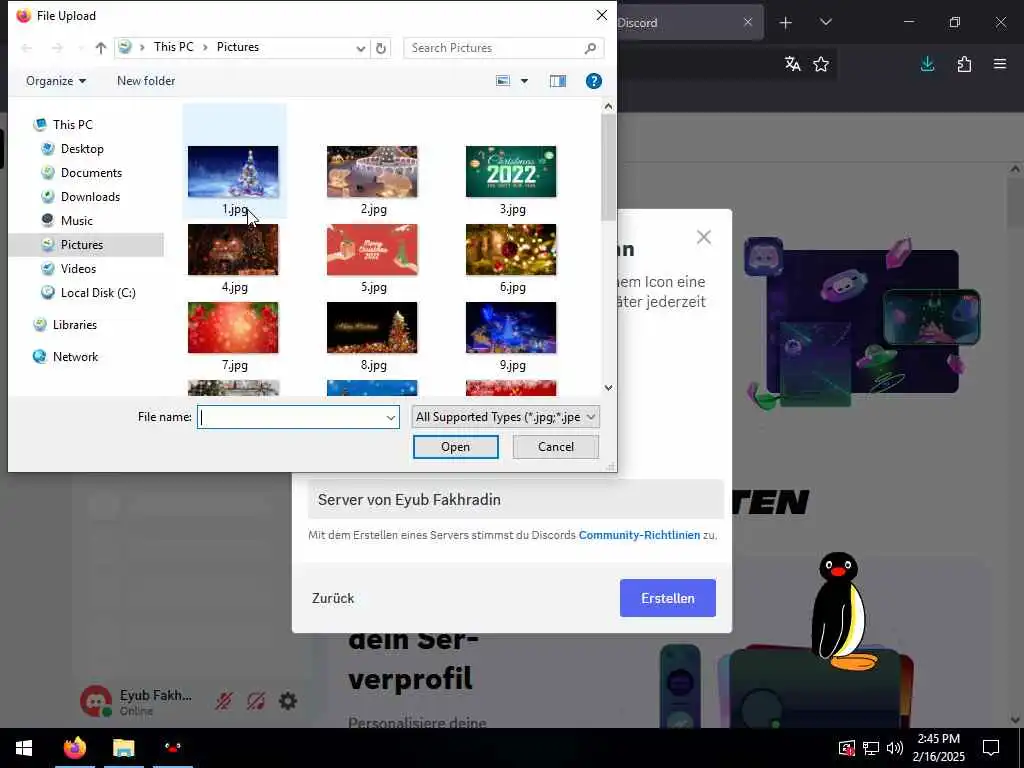The image size is (1024, 768).
Task: Select the 5.jpg thumbnail
Action: [372, 249]
